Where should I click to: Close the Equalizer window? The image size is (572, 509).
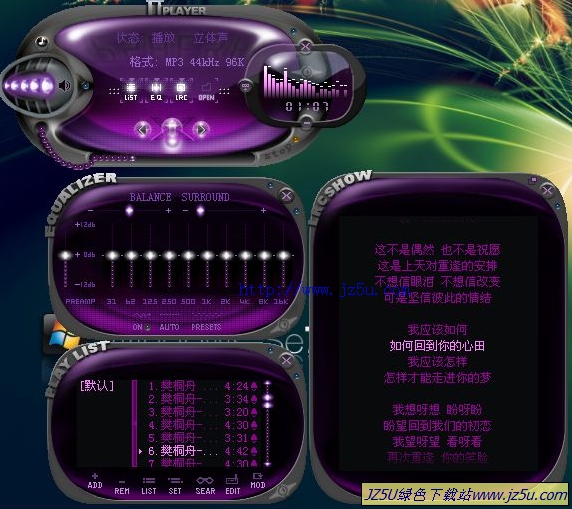point(286,196)
